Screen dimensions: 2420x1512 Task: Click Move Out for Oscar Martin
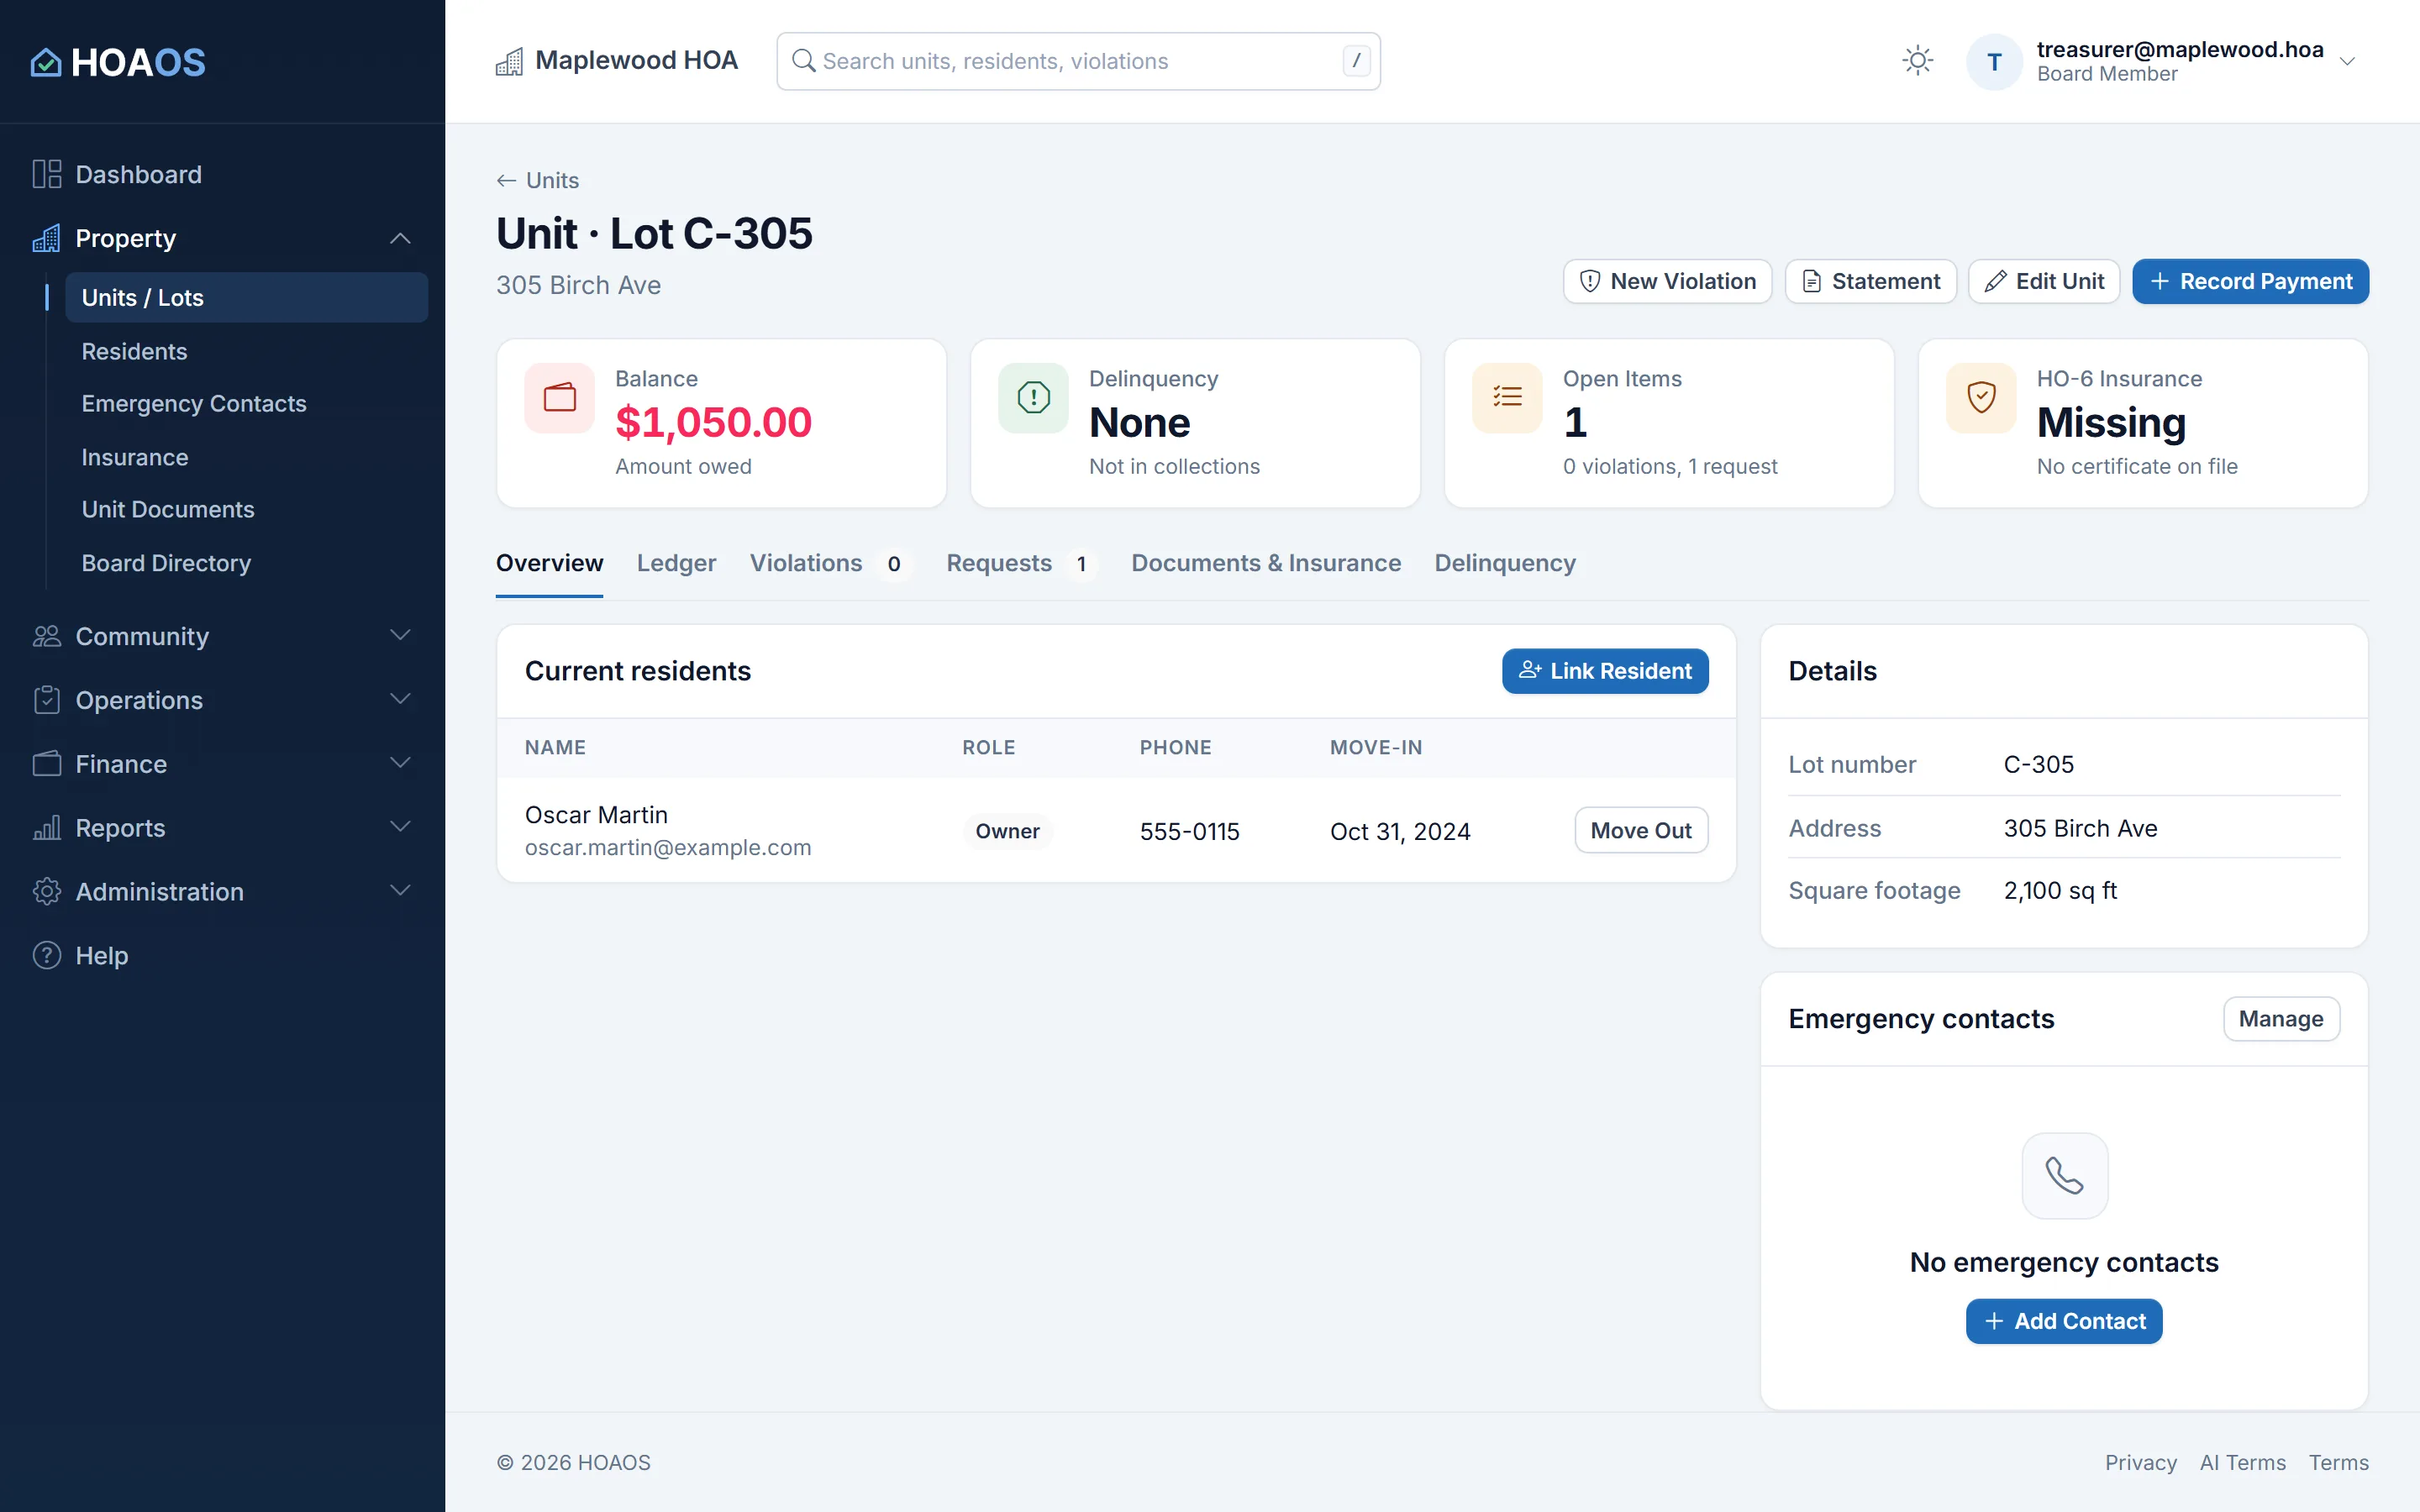pyautogui.click(x=1641, y=830)
